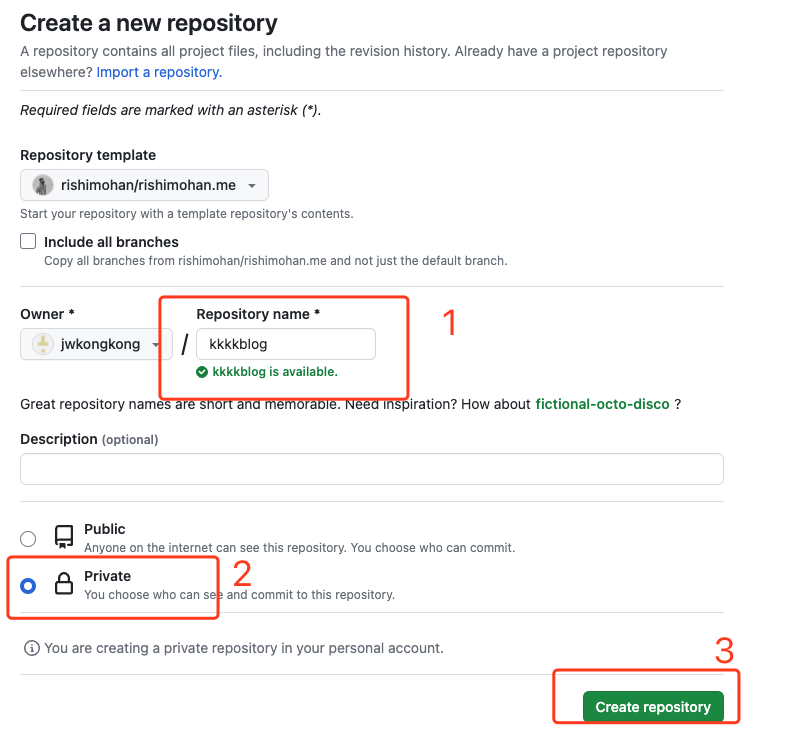This screenshot has height=729, width=787.
Task: Click the caret arrow beside jwkongkong
Action: pos(156,344)
